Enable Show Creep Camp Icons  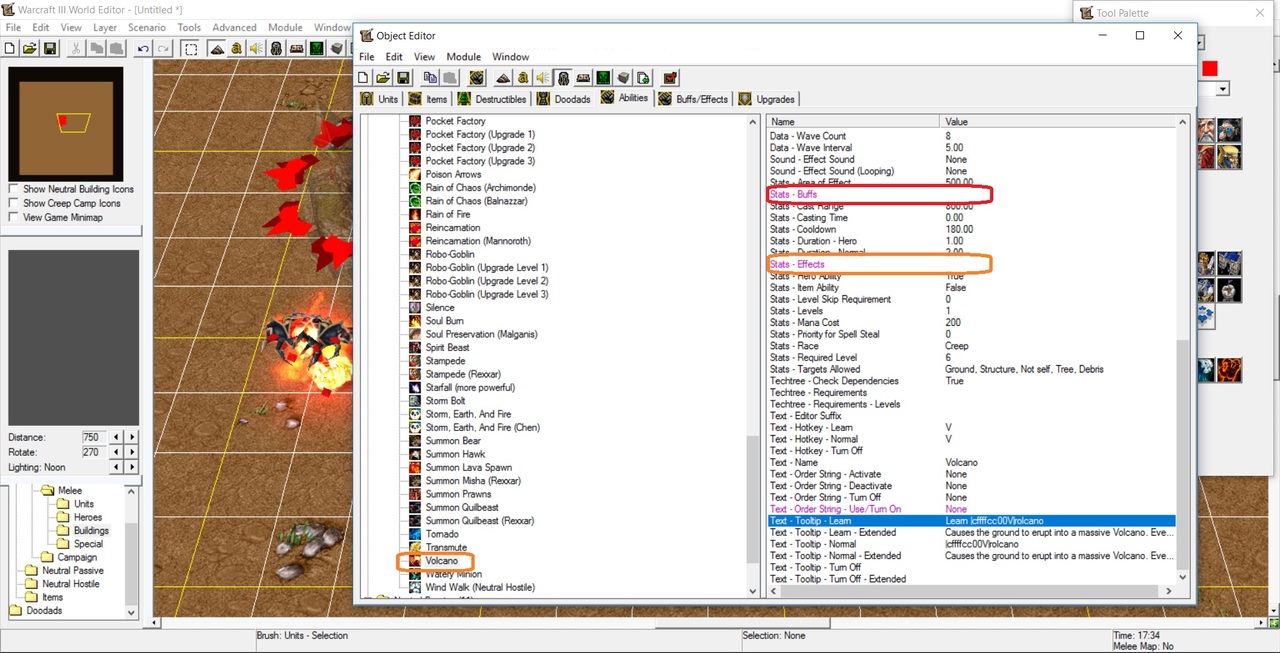point(13,203)
